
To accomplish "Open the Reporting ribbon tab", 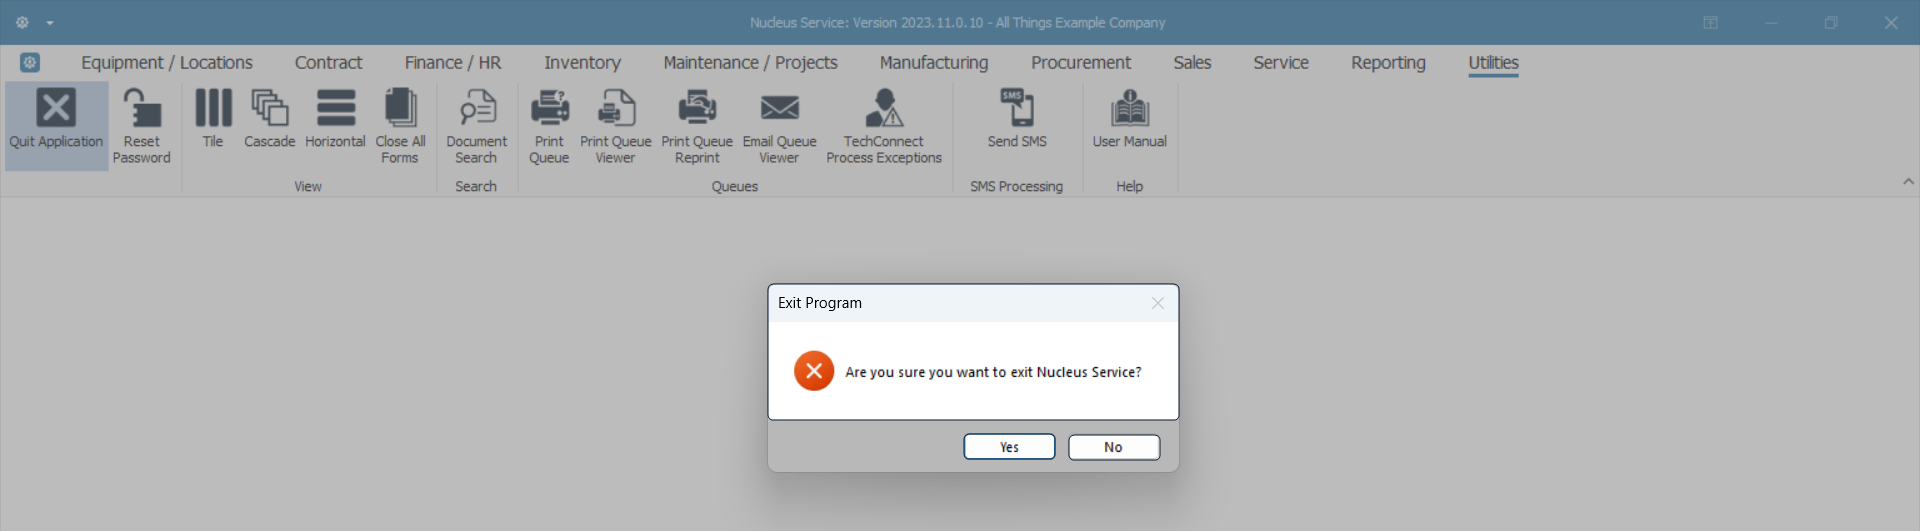I will (x=1388, y=63).
